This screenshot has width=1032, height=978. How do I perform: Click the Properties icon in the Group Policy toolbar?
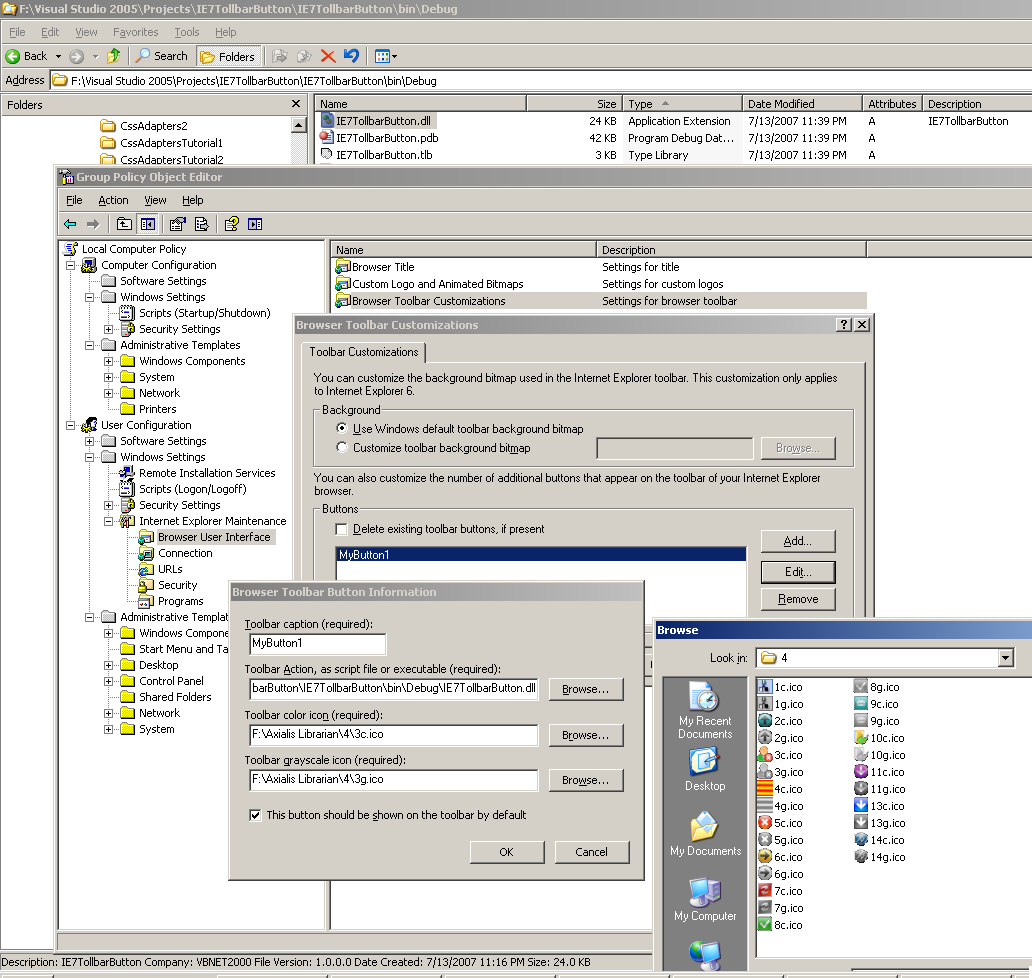click(x=178, y=224)
